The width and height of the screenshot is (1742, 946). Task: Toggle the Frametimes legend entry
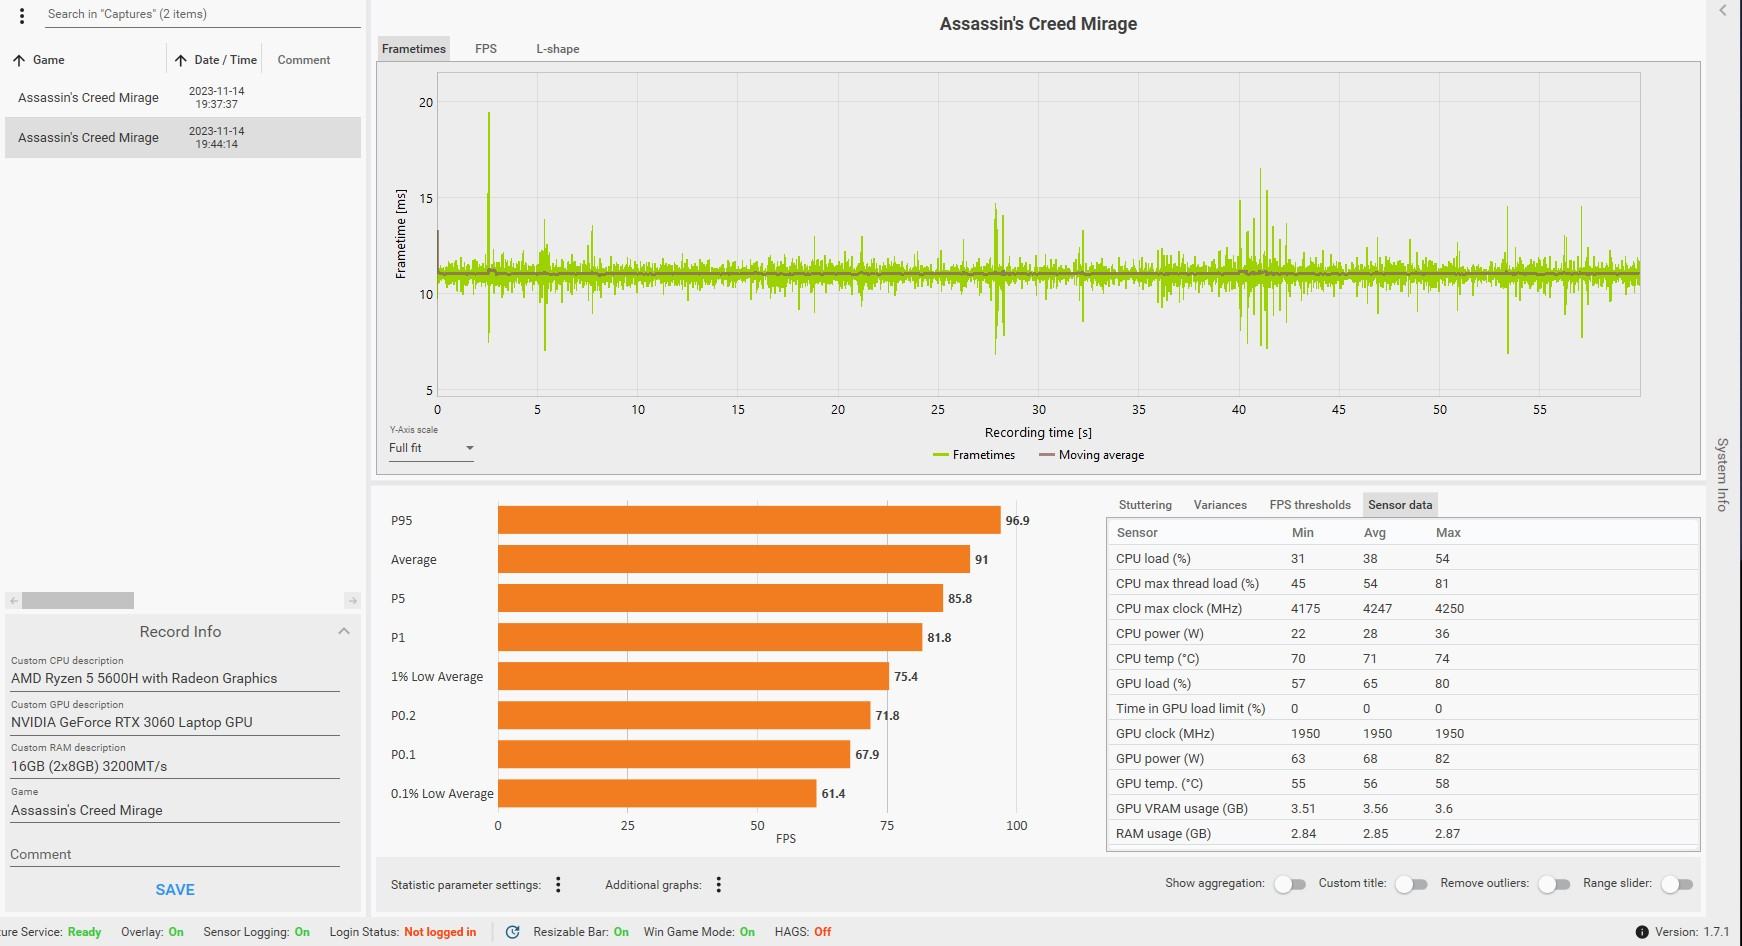coord(974,455)
